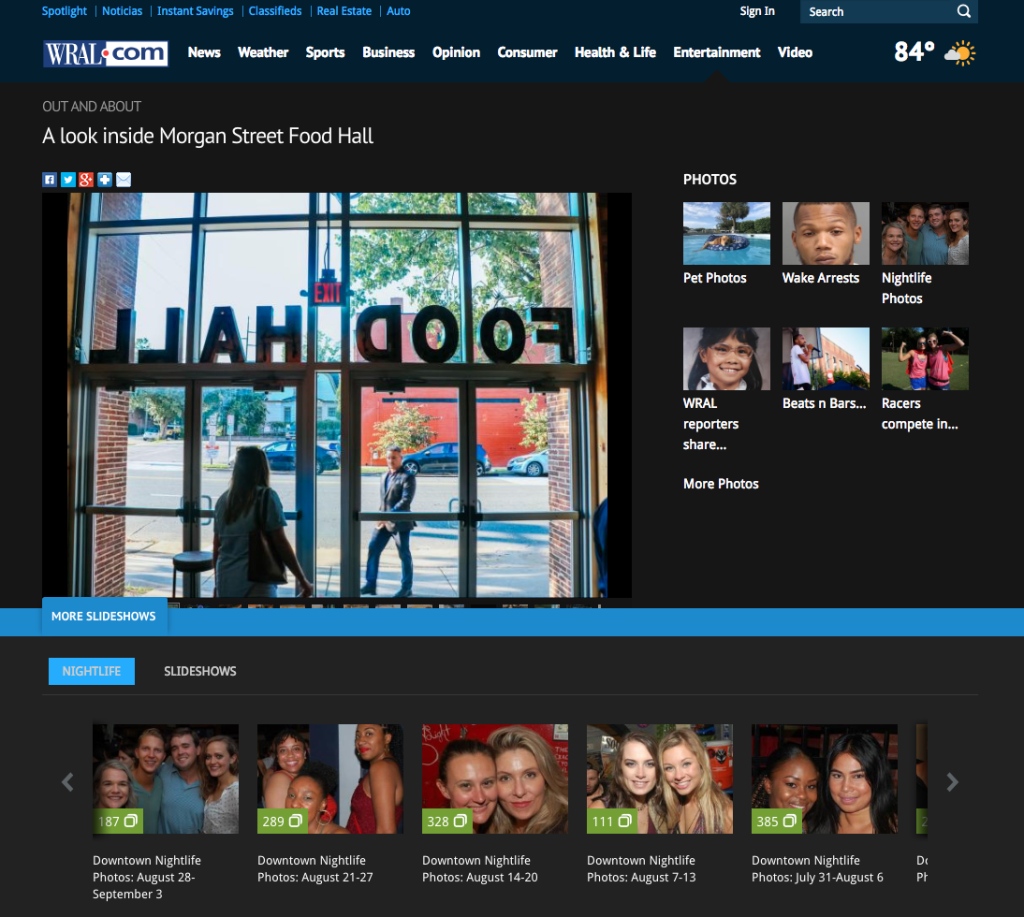Click the WRAL.com logo

106,53
